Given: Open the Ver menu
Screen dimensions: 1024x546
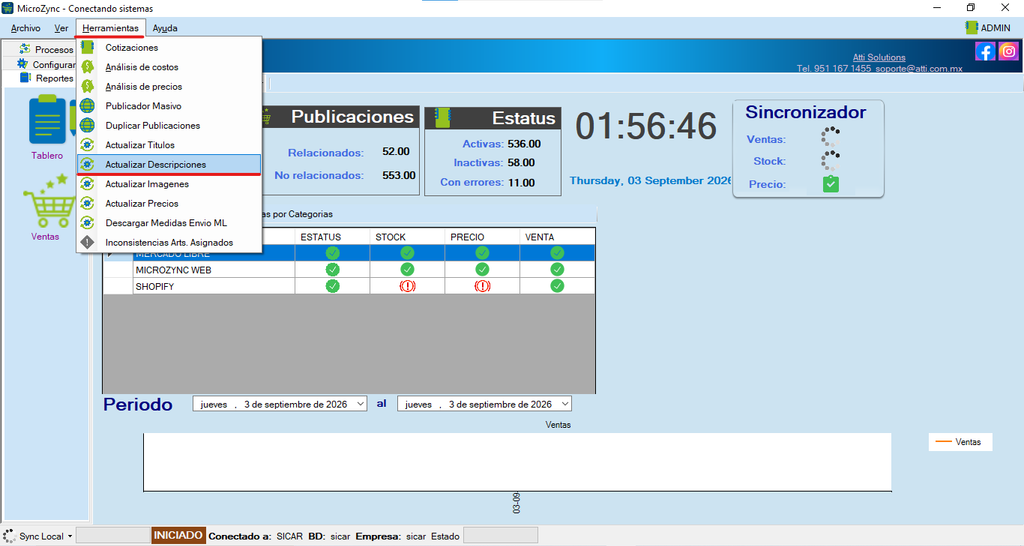Looking at the screenshot, I should (x=61, y=28).
